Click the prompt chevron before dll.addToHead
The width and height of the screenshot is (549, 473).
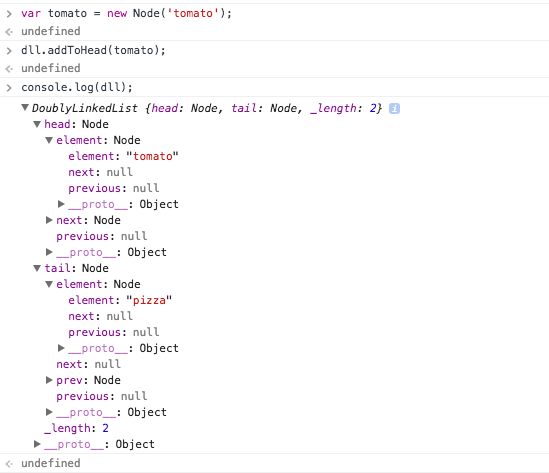tap(9, 50)
